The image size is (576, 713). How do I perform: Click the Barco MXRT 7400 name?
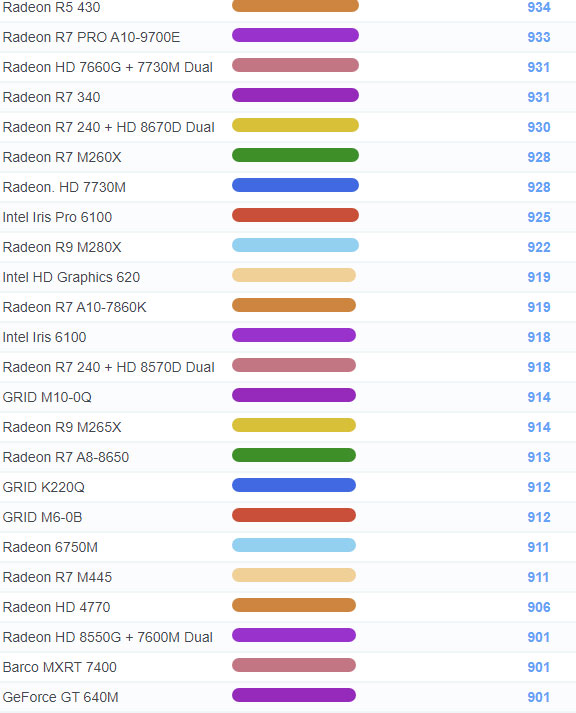(x=60, y=668)
